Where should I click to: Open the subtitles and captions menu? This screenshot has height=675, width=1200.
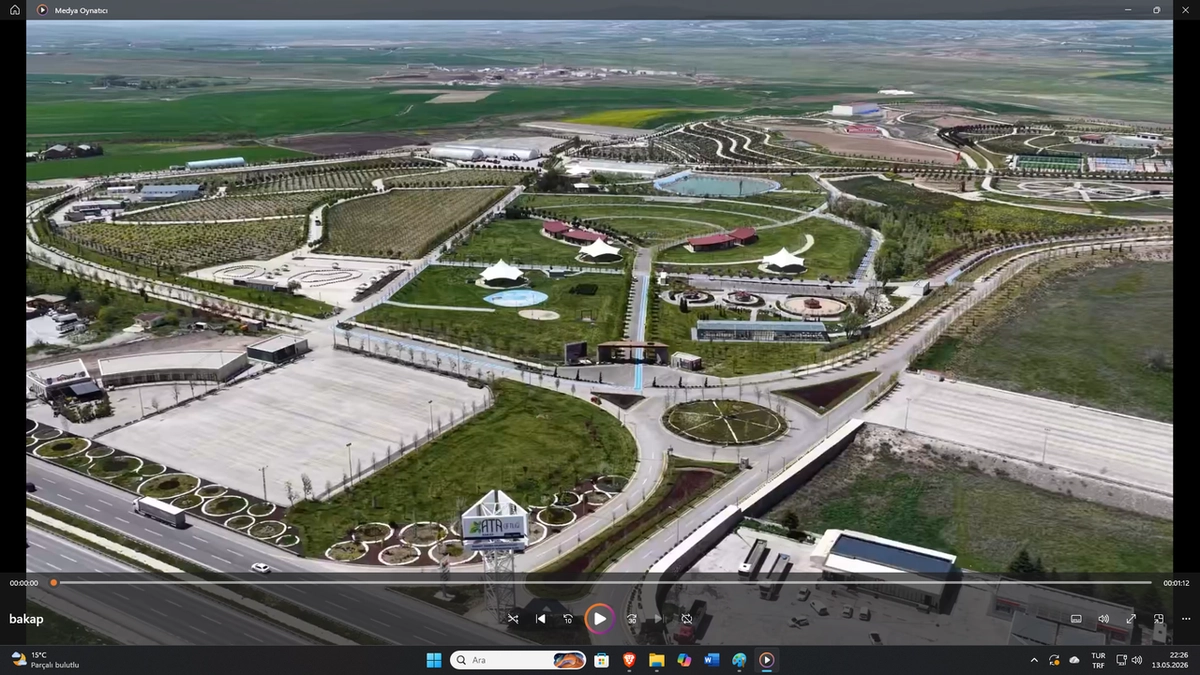point(1076,619)
